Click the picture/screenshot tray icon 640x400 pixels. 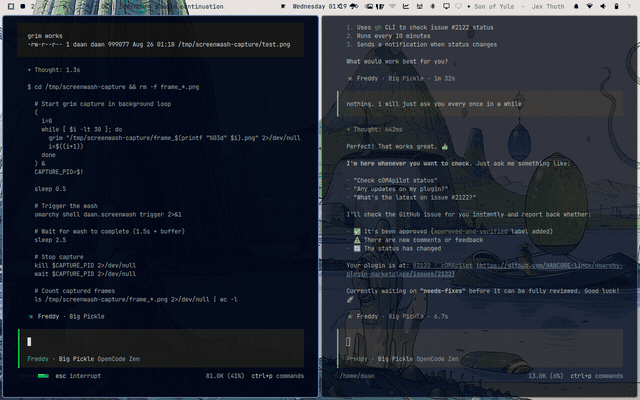pos(369,6)
